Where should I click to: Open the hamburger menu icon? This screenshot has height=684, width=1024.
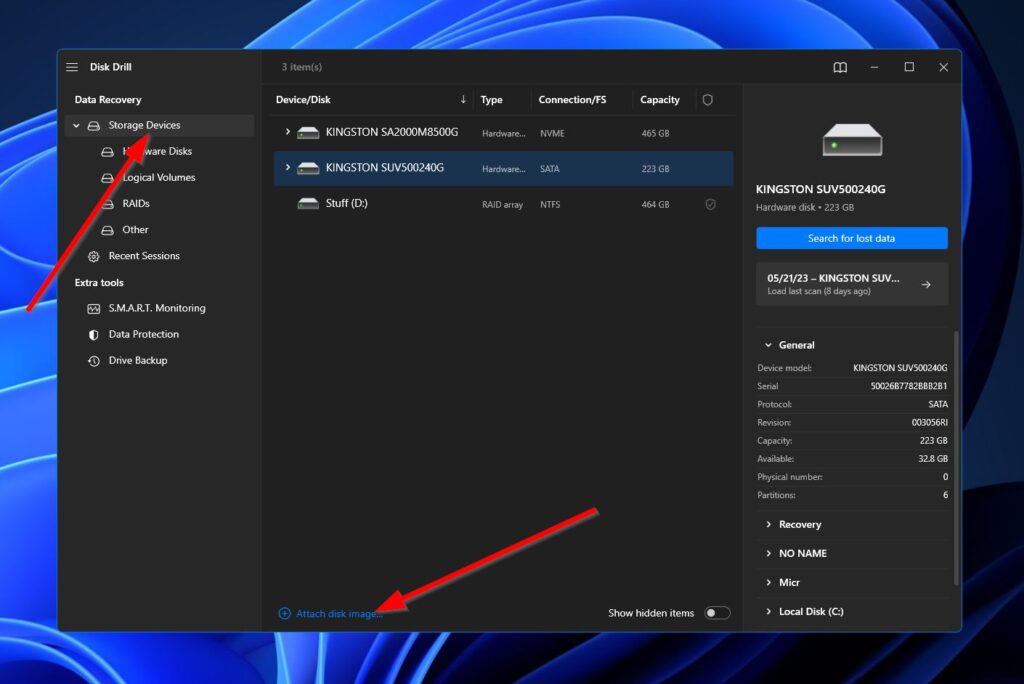point(72,67)
